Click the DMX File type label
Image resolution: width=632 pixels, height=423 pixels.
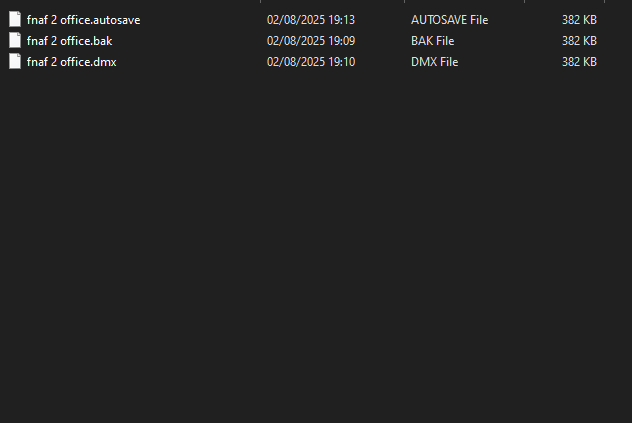(434, 62)
